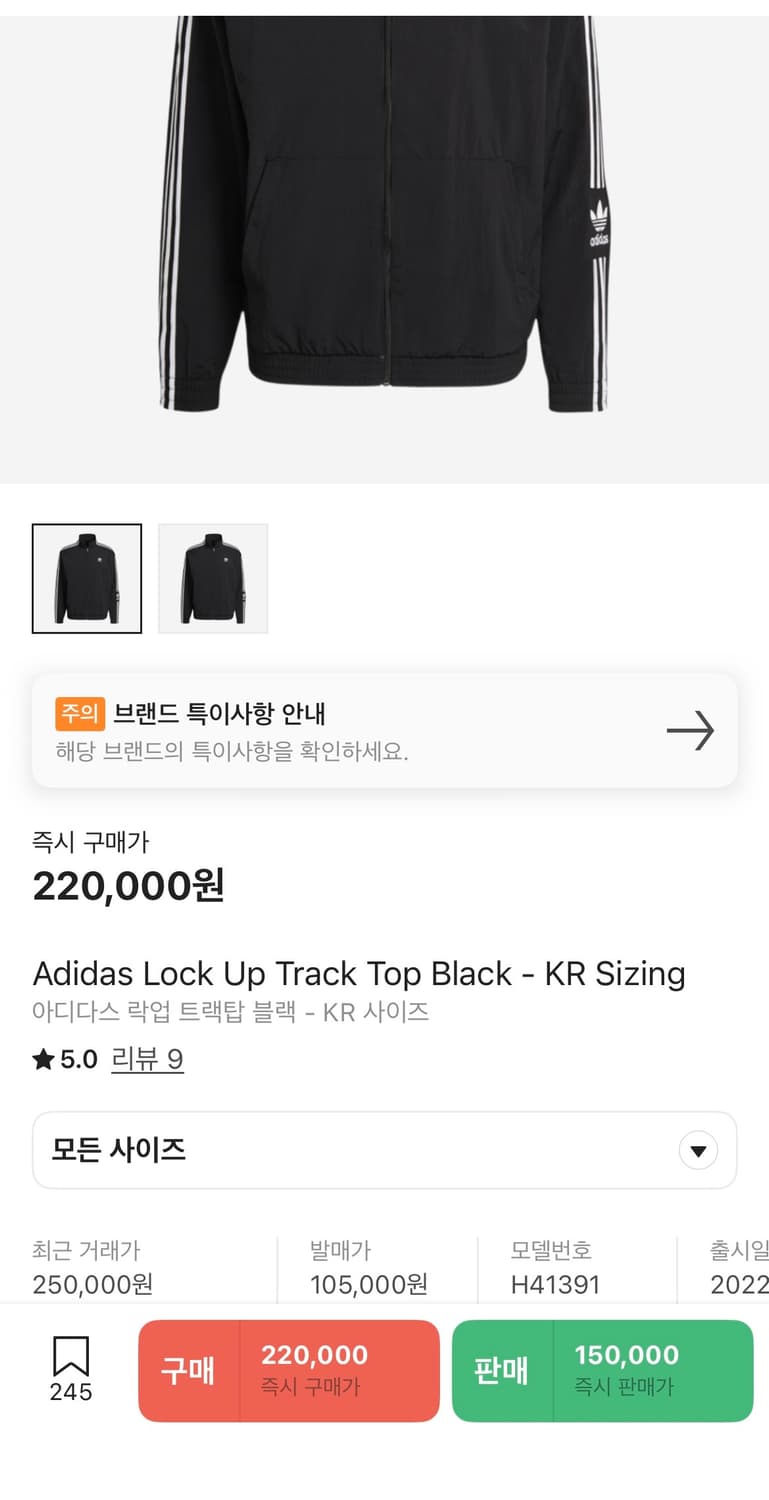Screen dimensions: 769x1500
Task: Open the 브랜드 특이사항 안내 notice banner
Action: click(x=384, y=731)
